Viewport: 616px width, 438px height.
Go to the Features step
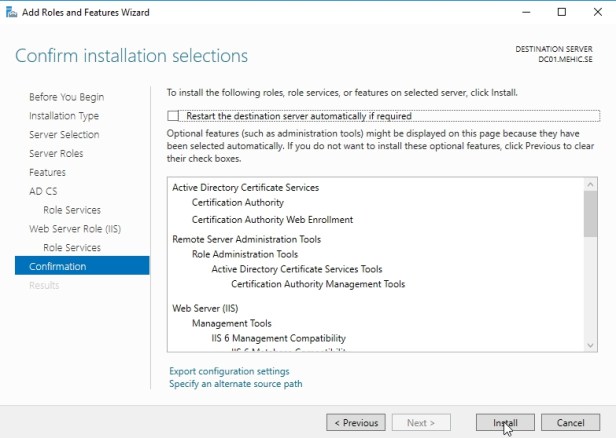click(47, 173)
